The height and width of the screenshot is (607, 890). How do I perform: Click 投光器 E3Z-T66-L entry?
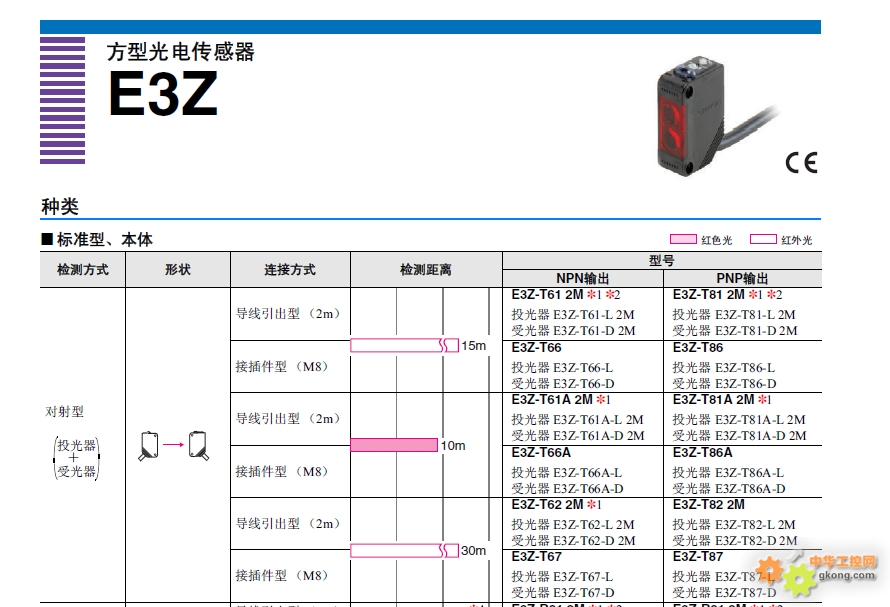click(562, 367)
